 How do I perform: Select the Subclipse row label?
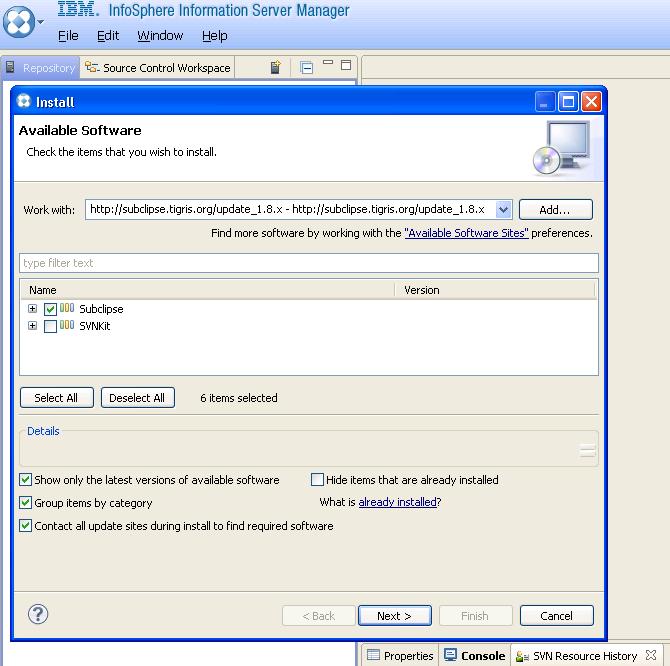point(101,309)
